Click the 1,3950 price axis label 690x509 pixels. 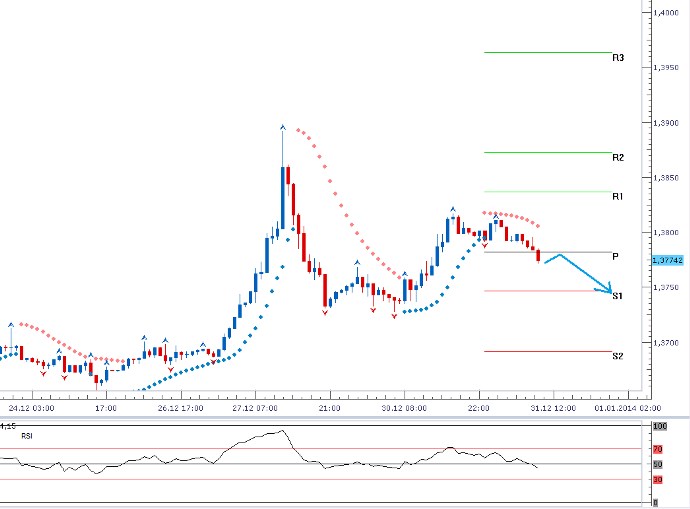(666, 68)
